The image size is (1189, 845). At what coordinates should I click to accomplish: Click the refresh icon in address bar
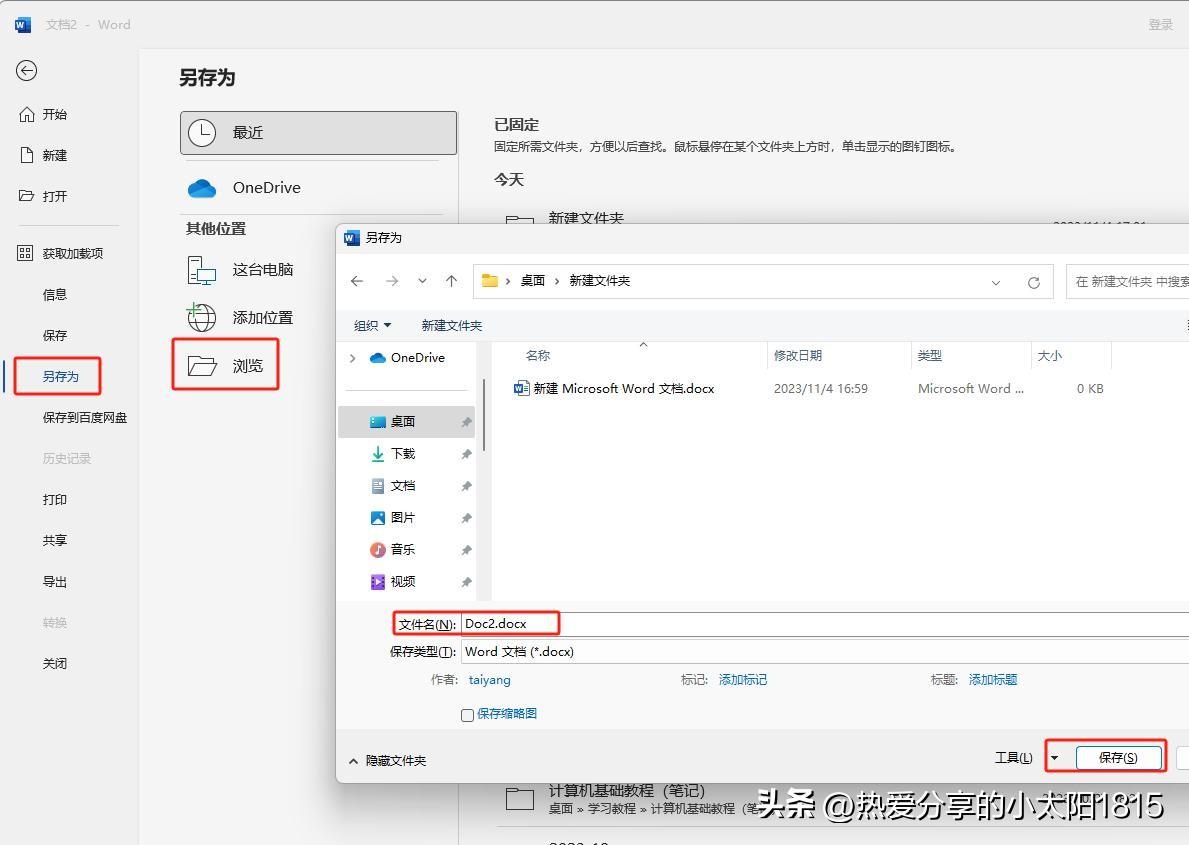1034,283
